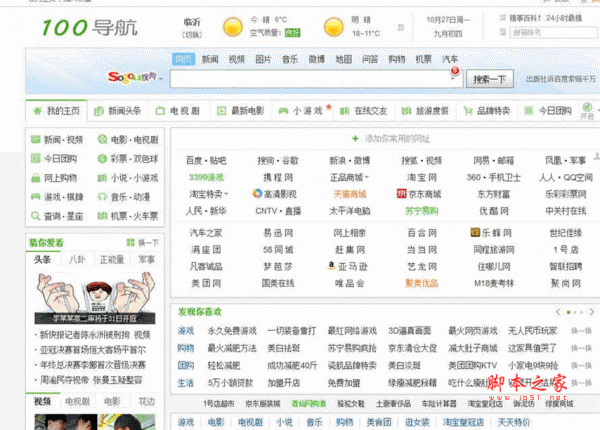
Task: Open the cartoon news thumbnail image
Action: (x=95, y=298)
